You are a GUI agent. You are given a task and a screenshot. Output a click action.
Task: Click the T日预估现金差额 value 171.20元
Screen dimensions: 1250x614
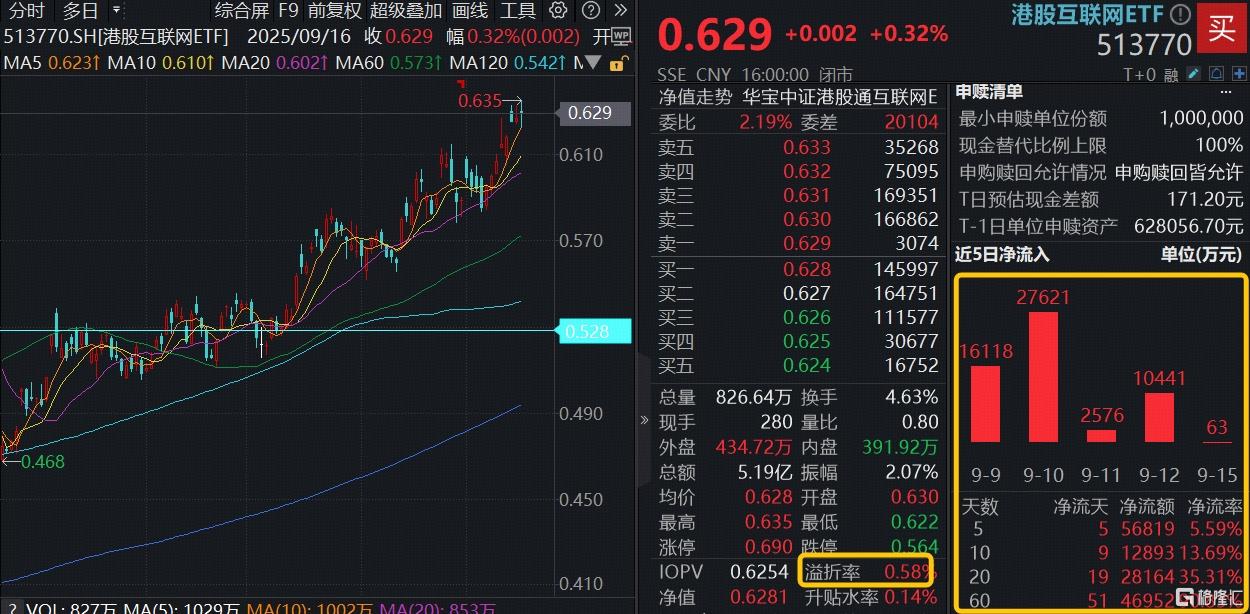point(1205,199)
